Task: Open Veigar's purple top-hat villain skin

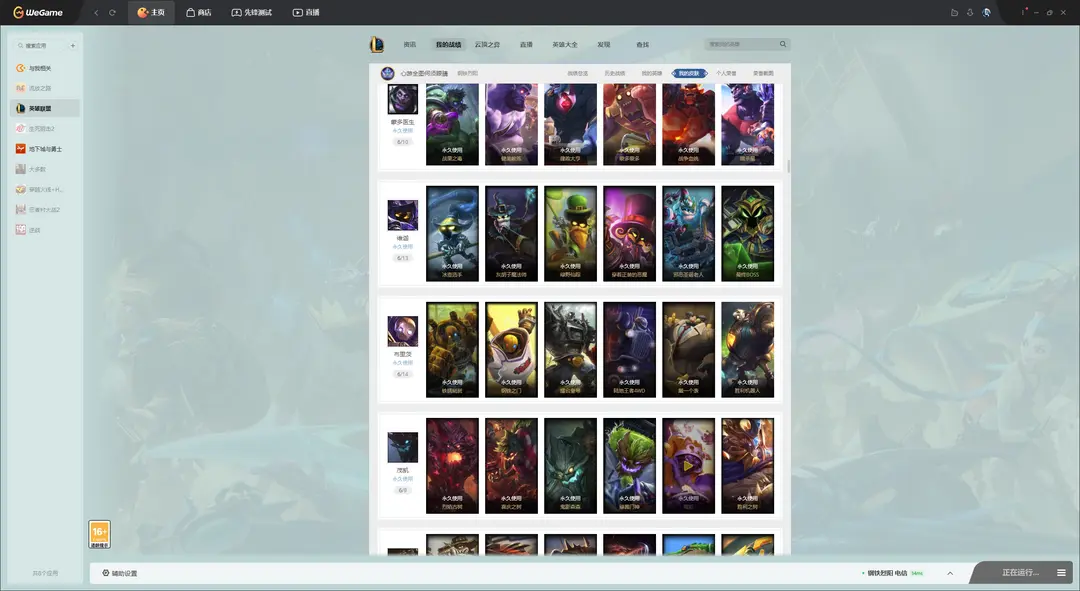Action: 630,234
